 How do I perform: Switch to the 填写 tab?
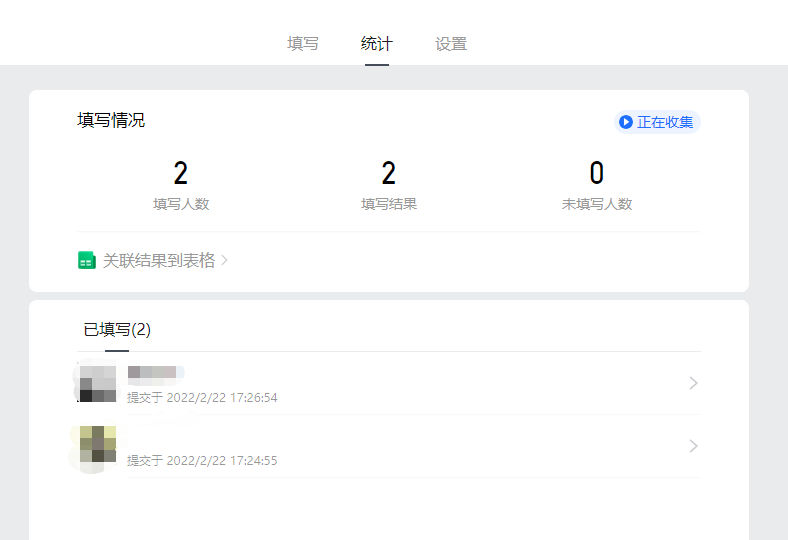[302, 44]
